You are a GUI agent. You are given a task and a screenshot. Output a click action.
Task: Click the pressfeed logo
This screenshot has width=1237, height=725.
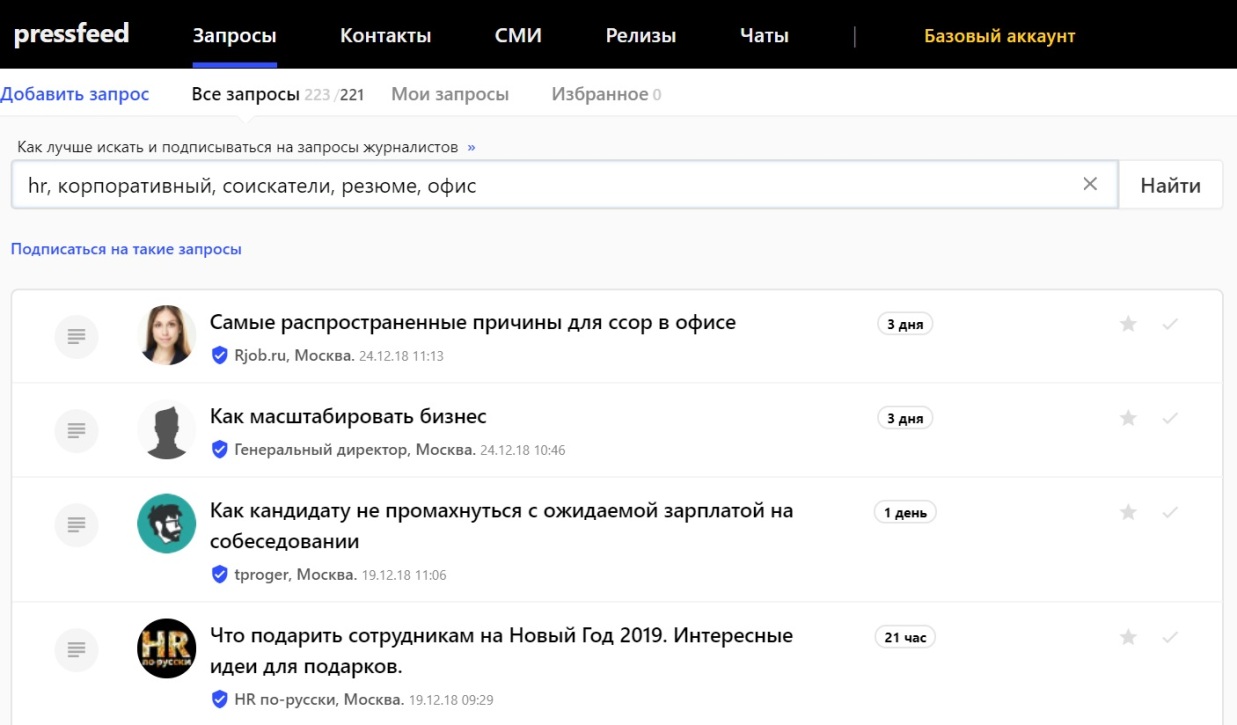point(71,34)
